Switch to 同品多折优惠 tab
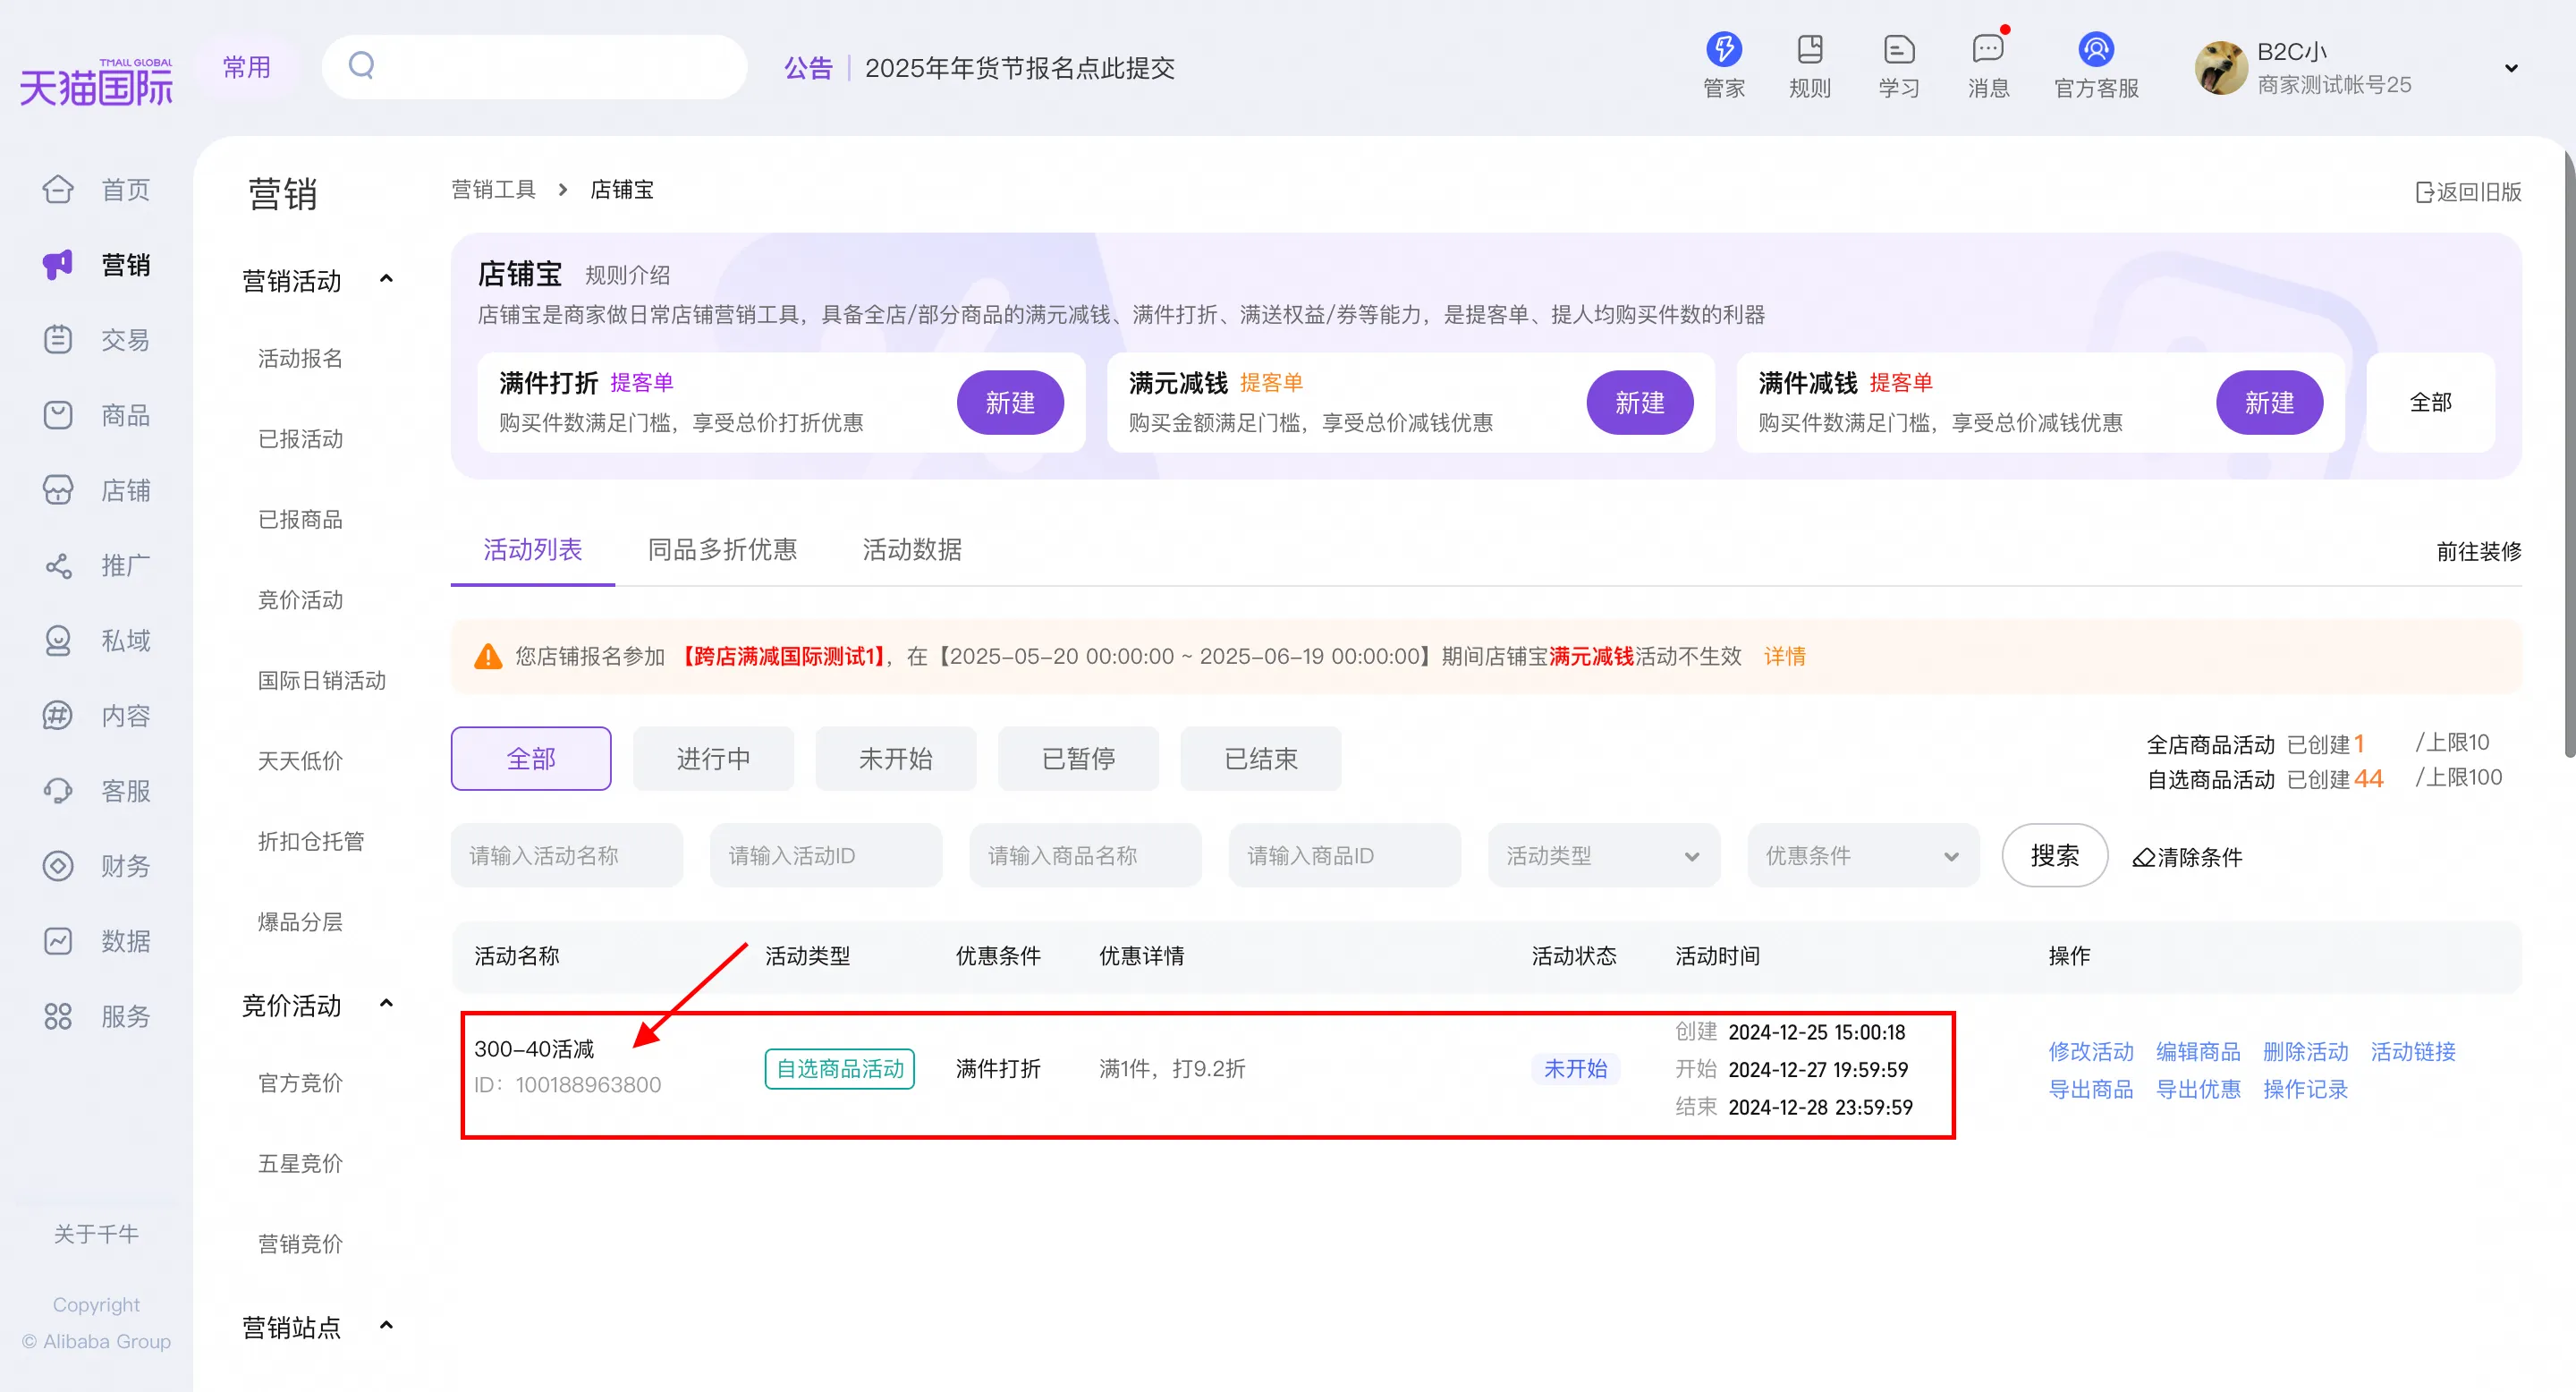This screenshot has width=2576, height=1392. click(722, 549)
